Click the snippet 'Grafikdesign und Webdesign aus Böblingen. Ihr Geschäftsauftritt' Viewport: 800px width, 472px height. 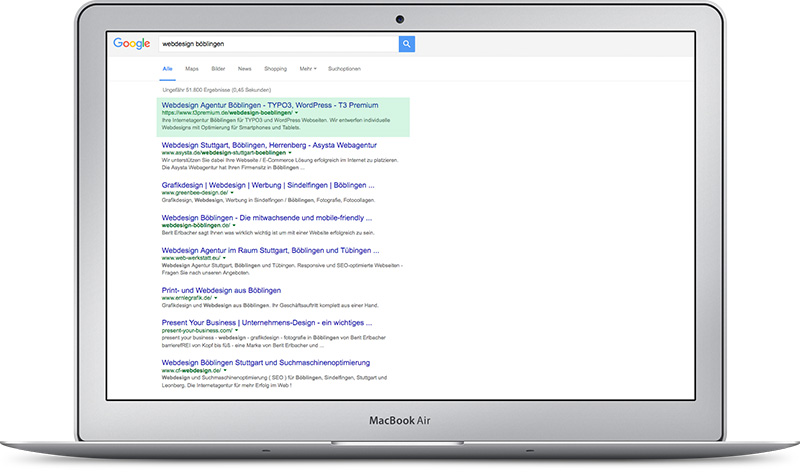[x=270, y=305]
